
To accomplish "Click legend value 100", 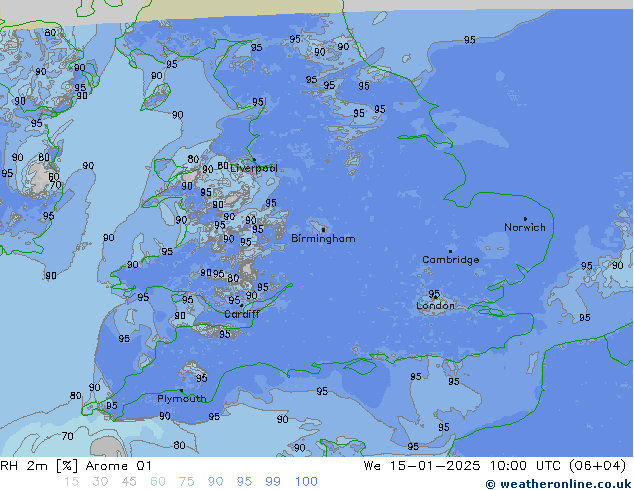I will pos(306,482).
